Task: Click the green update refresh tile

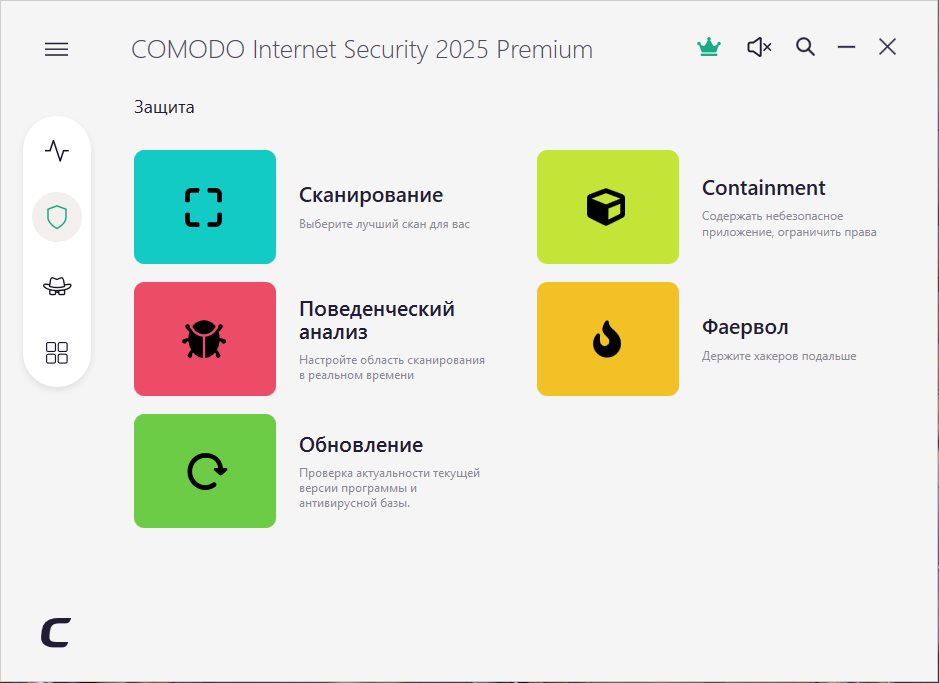Action: pos(205,471)
